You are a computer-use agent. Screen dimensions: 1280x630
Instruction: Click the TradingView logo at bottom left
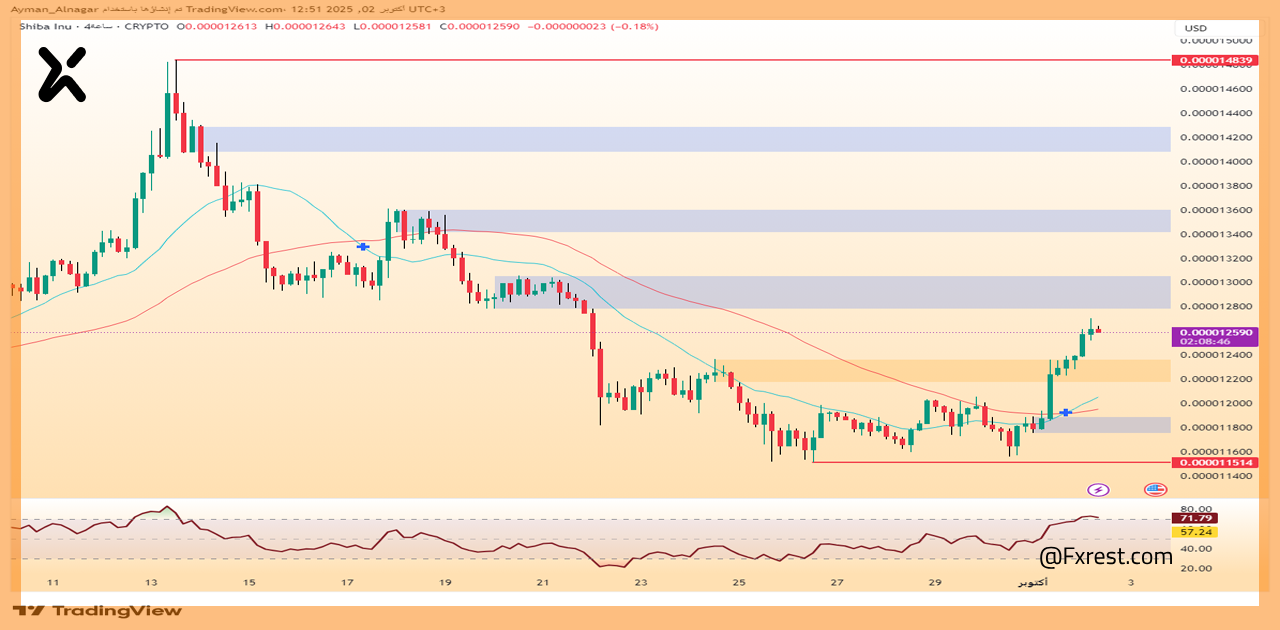(x=98, y=610)
